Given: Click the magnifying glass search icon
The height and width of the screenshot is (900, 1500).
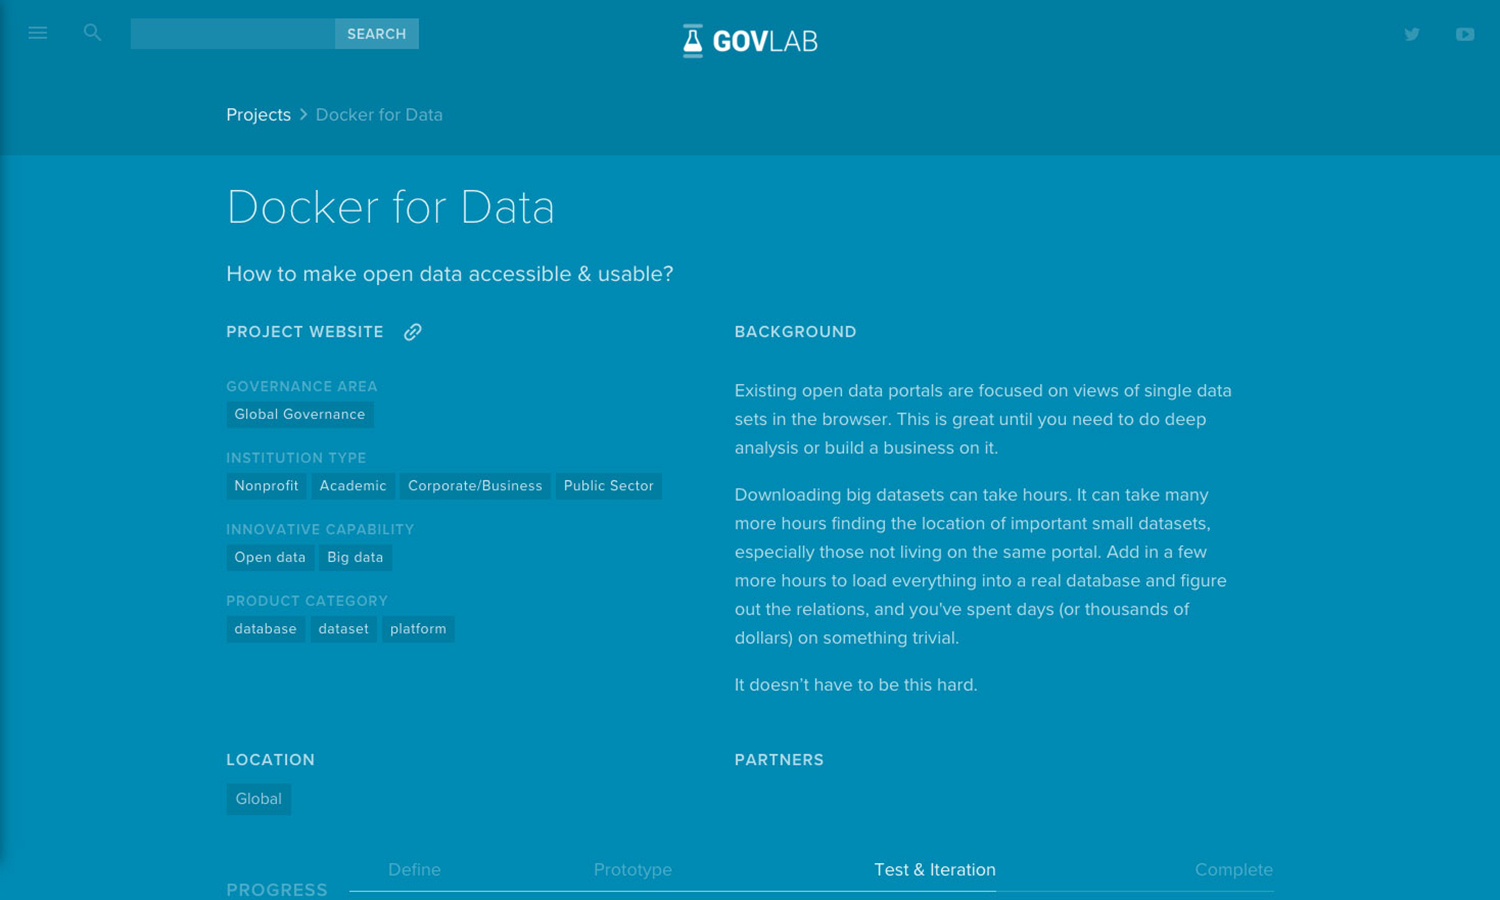Looking at the screenshot, I should point(92,33).
